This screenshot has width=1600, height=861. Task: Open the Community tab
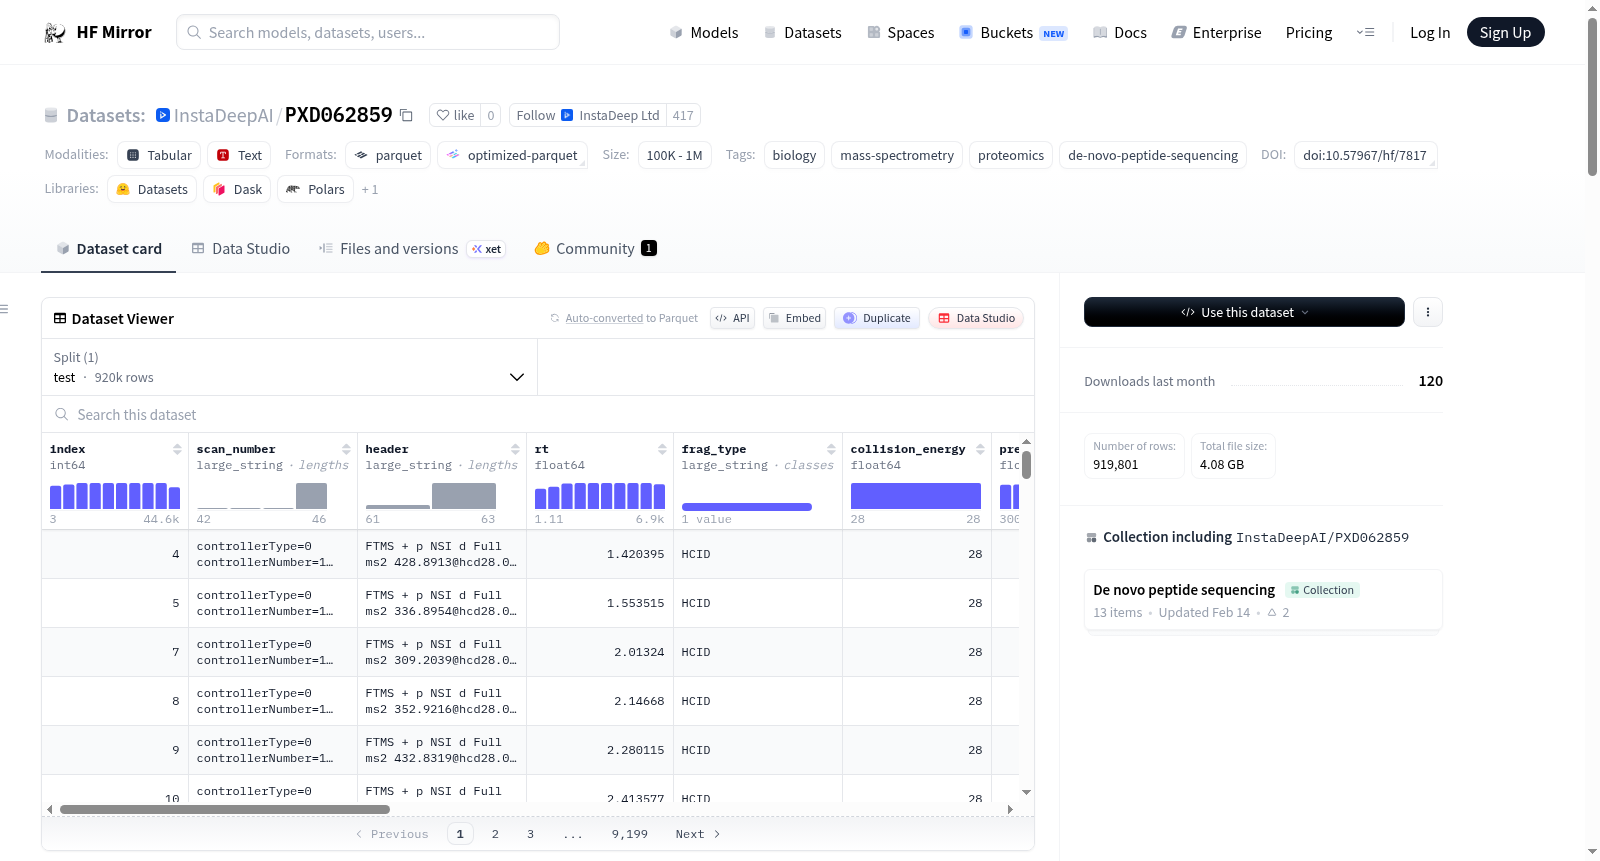[596, 249]
